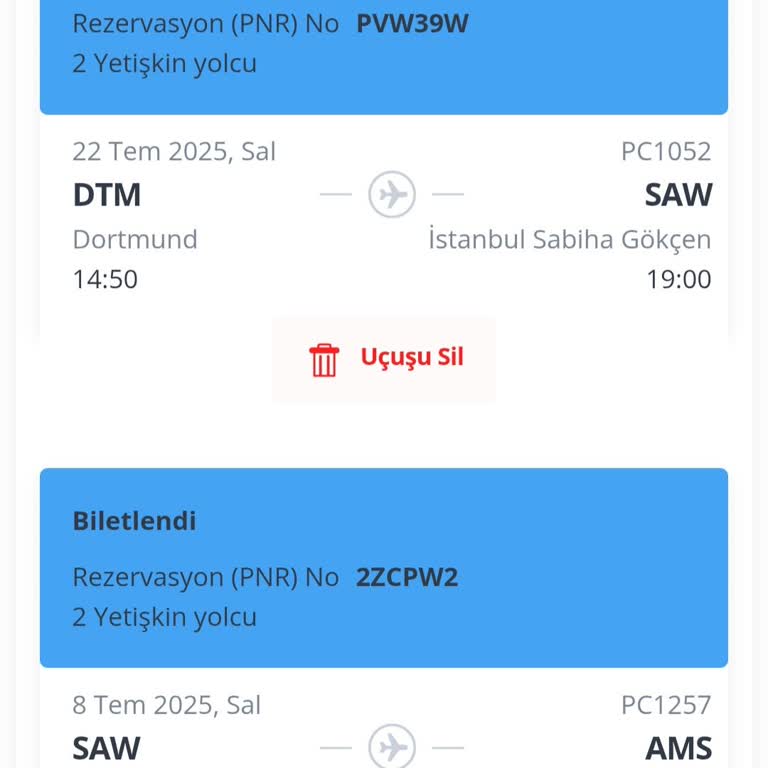This screenshot has height=768, width=768.
Task: Click the Dortmund city name
Action: (135, 240)
